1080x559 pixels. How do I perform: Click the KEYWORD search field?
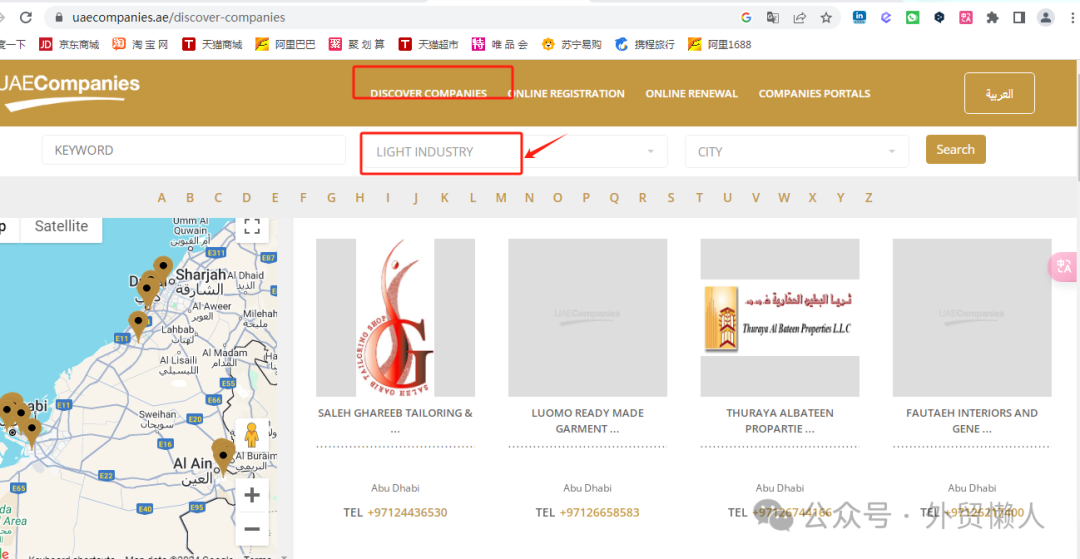(194, 150)
